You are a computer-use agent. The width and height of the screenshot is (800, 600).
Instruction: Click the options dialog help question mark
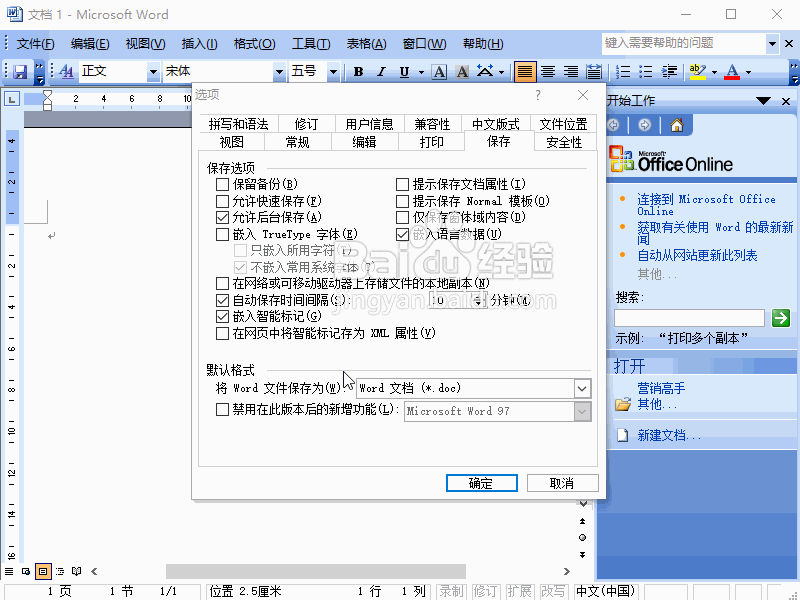pyautogui.click(x=538, y=95)
